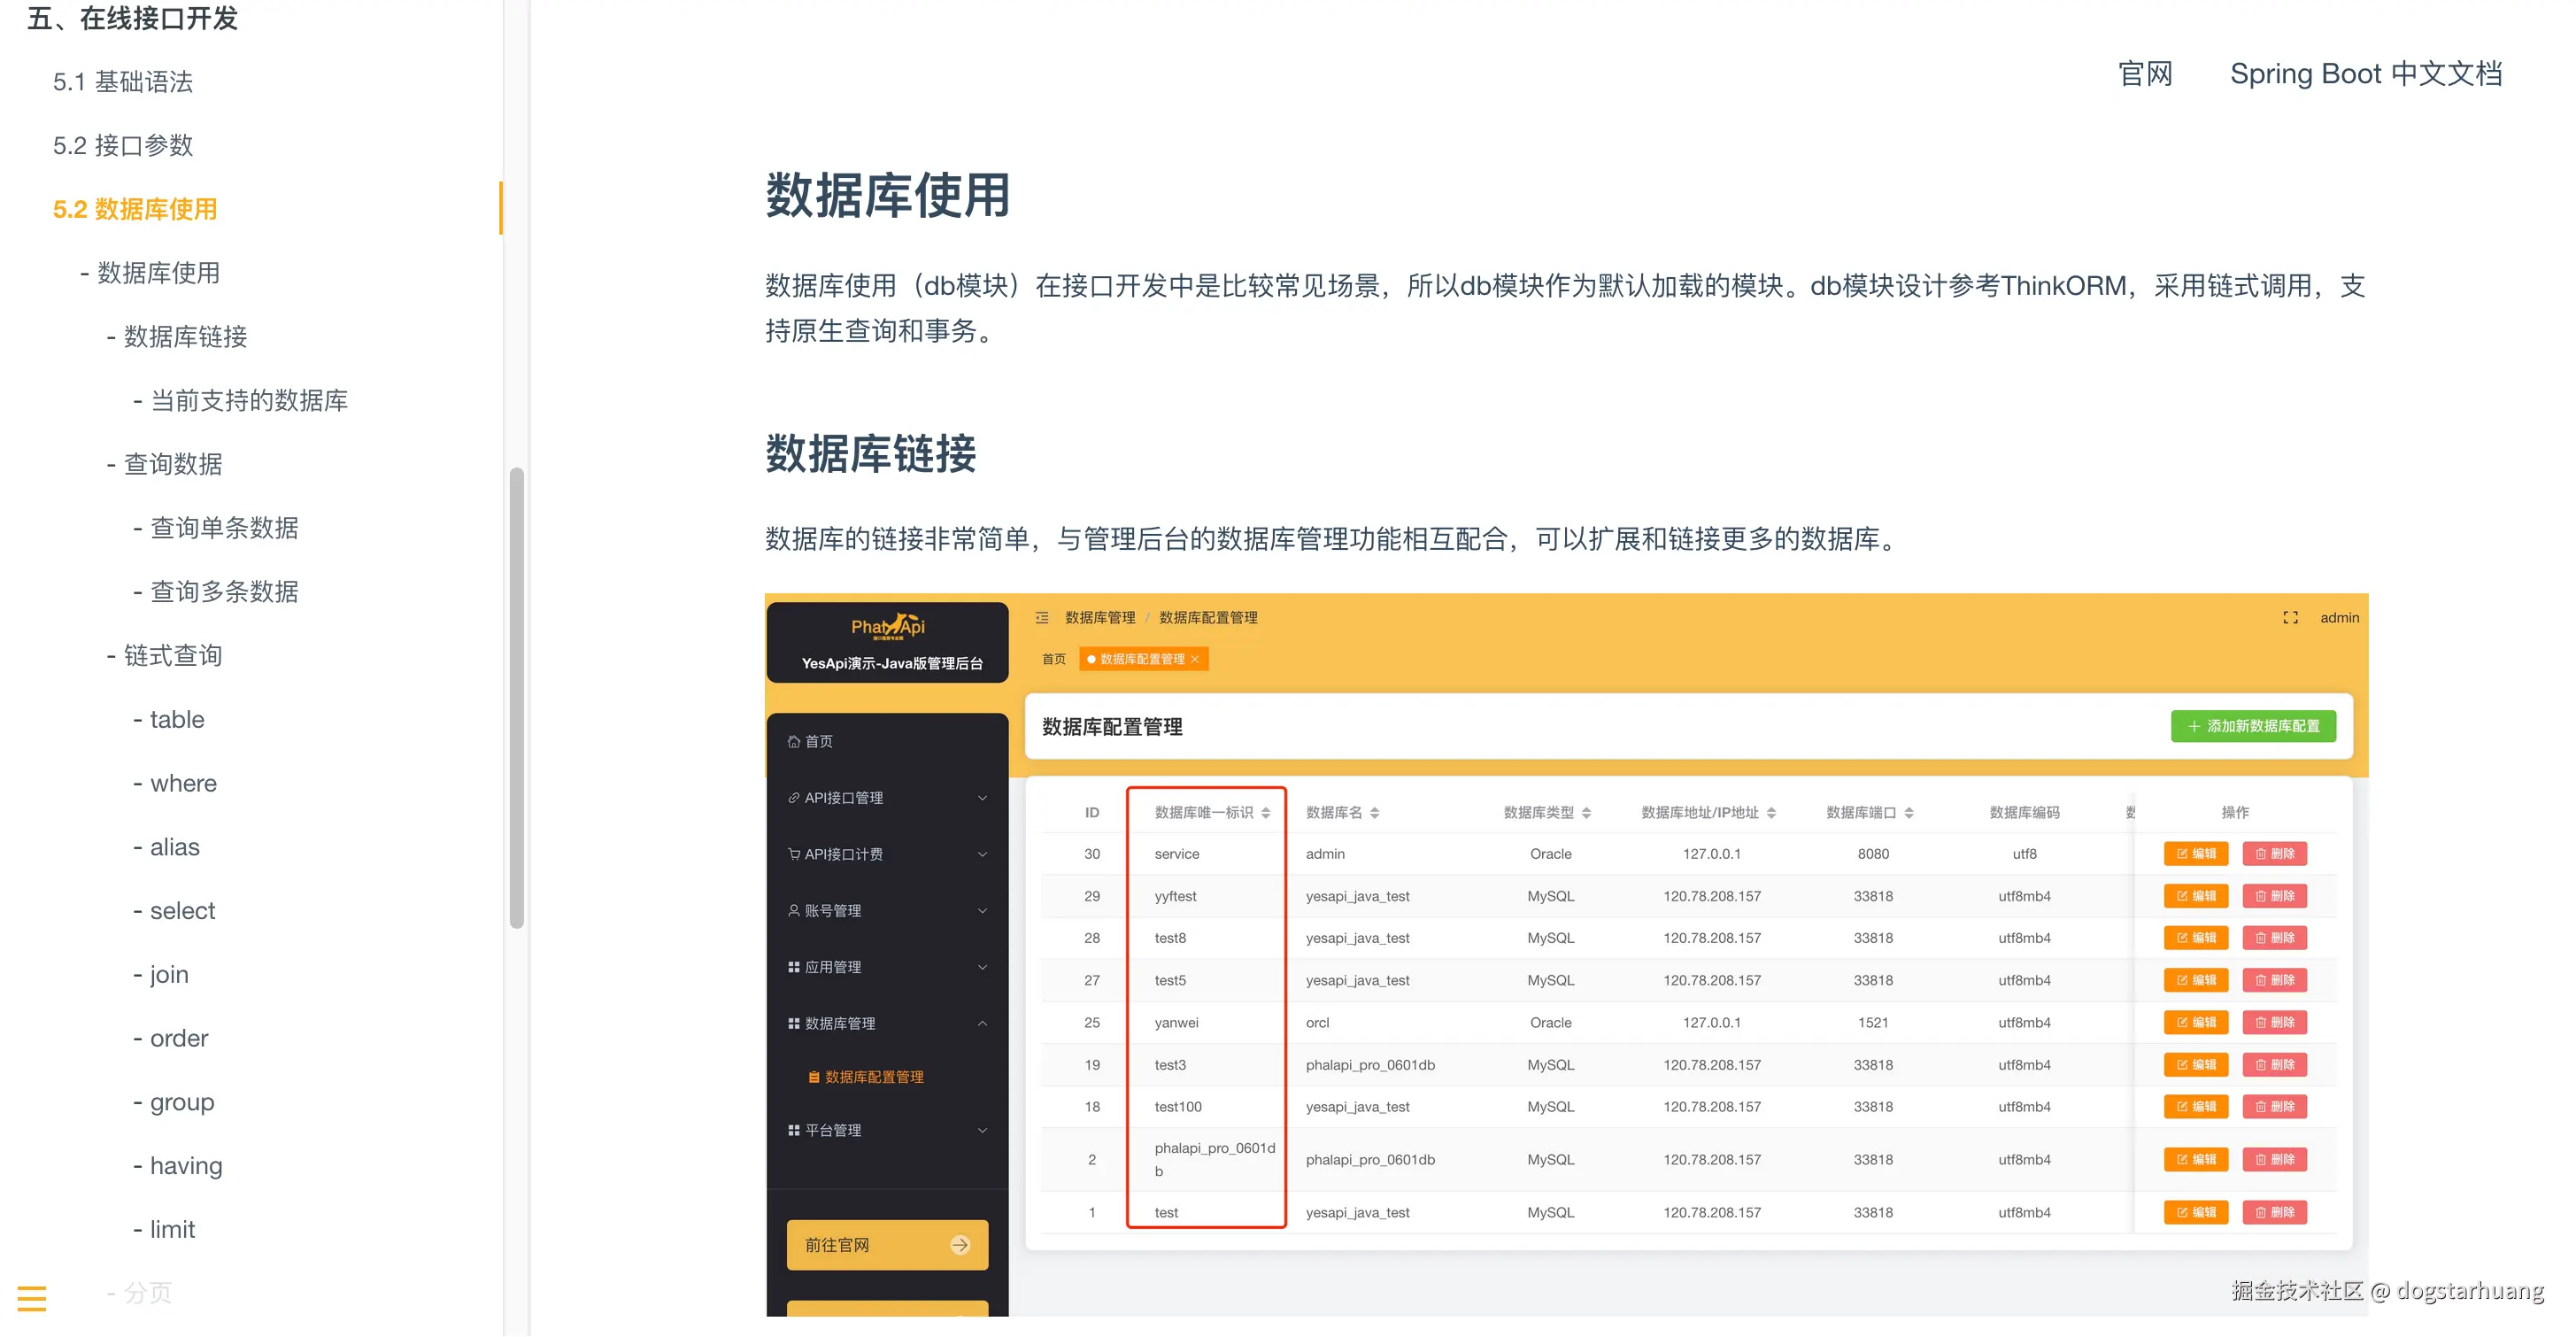
Task: Click the left sidebar vertical scrollbar
Action: tap(516, 697)
